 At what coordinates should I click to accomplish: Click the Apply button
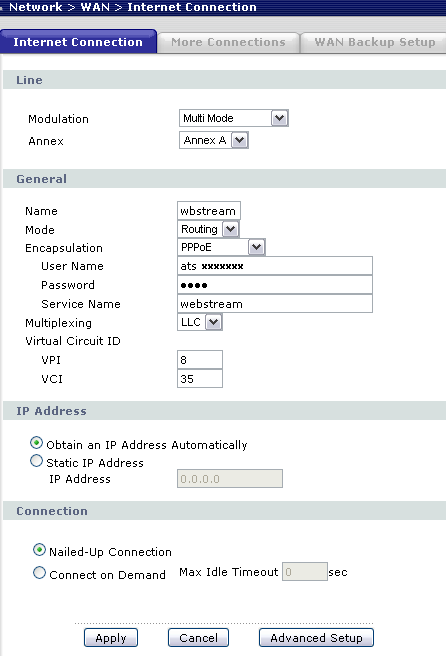point(111,638)
